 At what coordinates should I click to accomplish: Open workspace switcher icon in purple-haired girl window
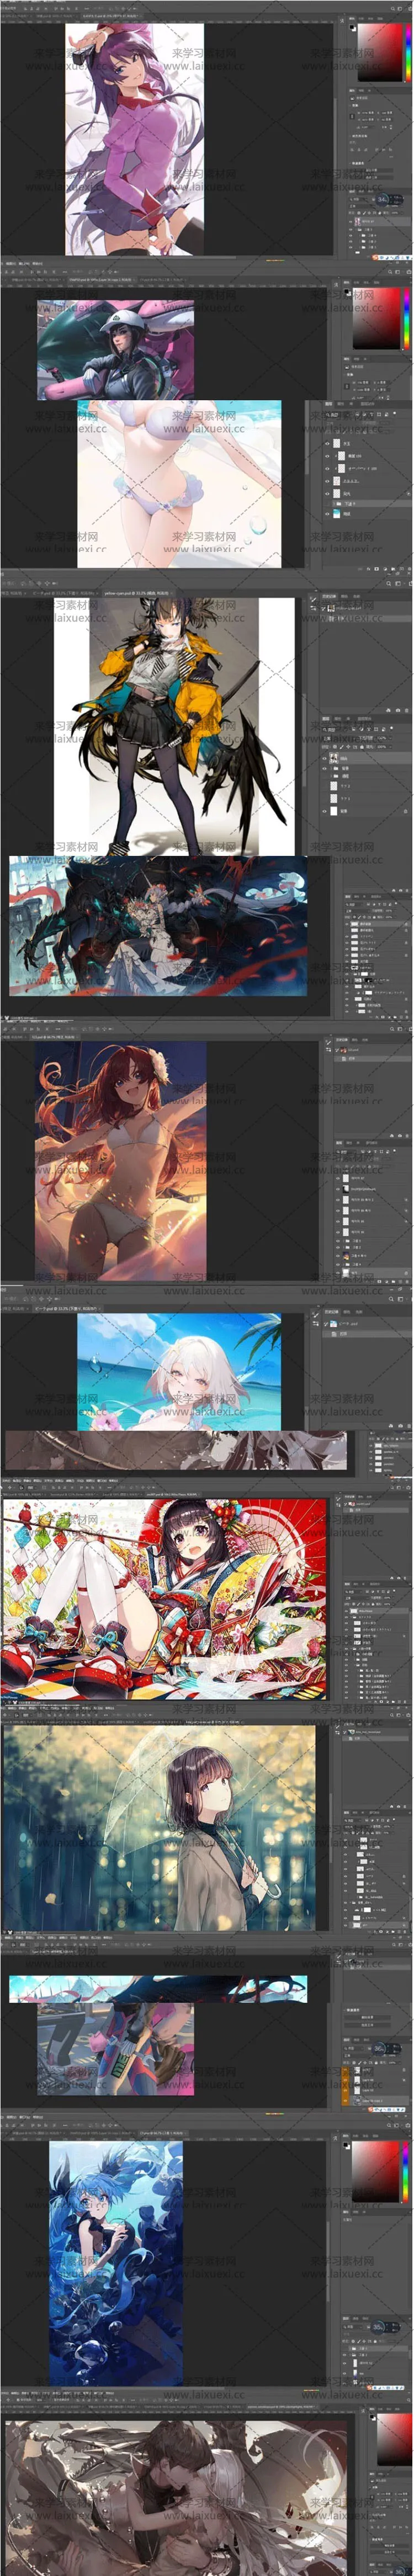coord(400,9)
